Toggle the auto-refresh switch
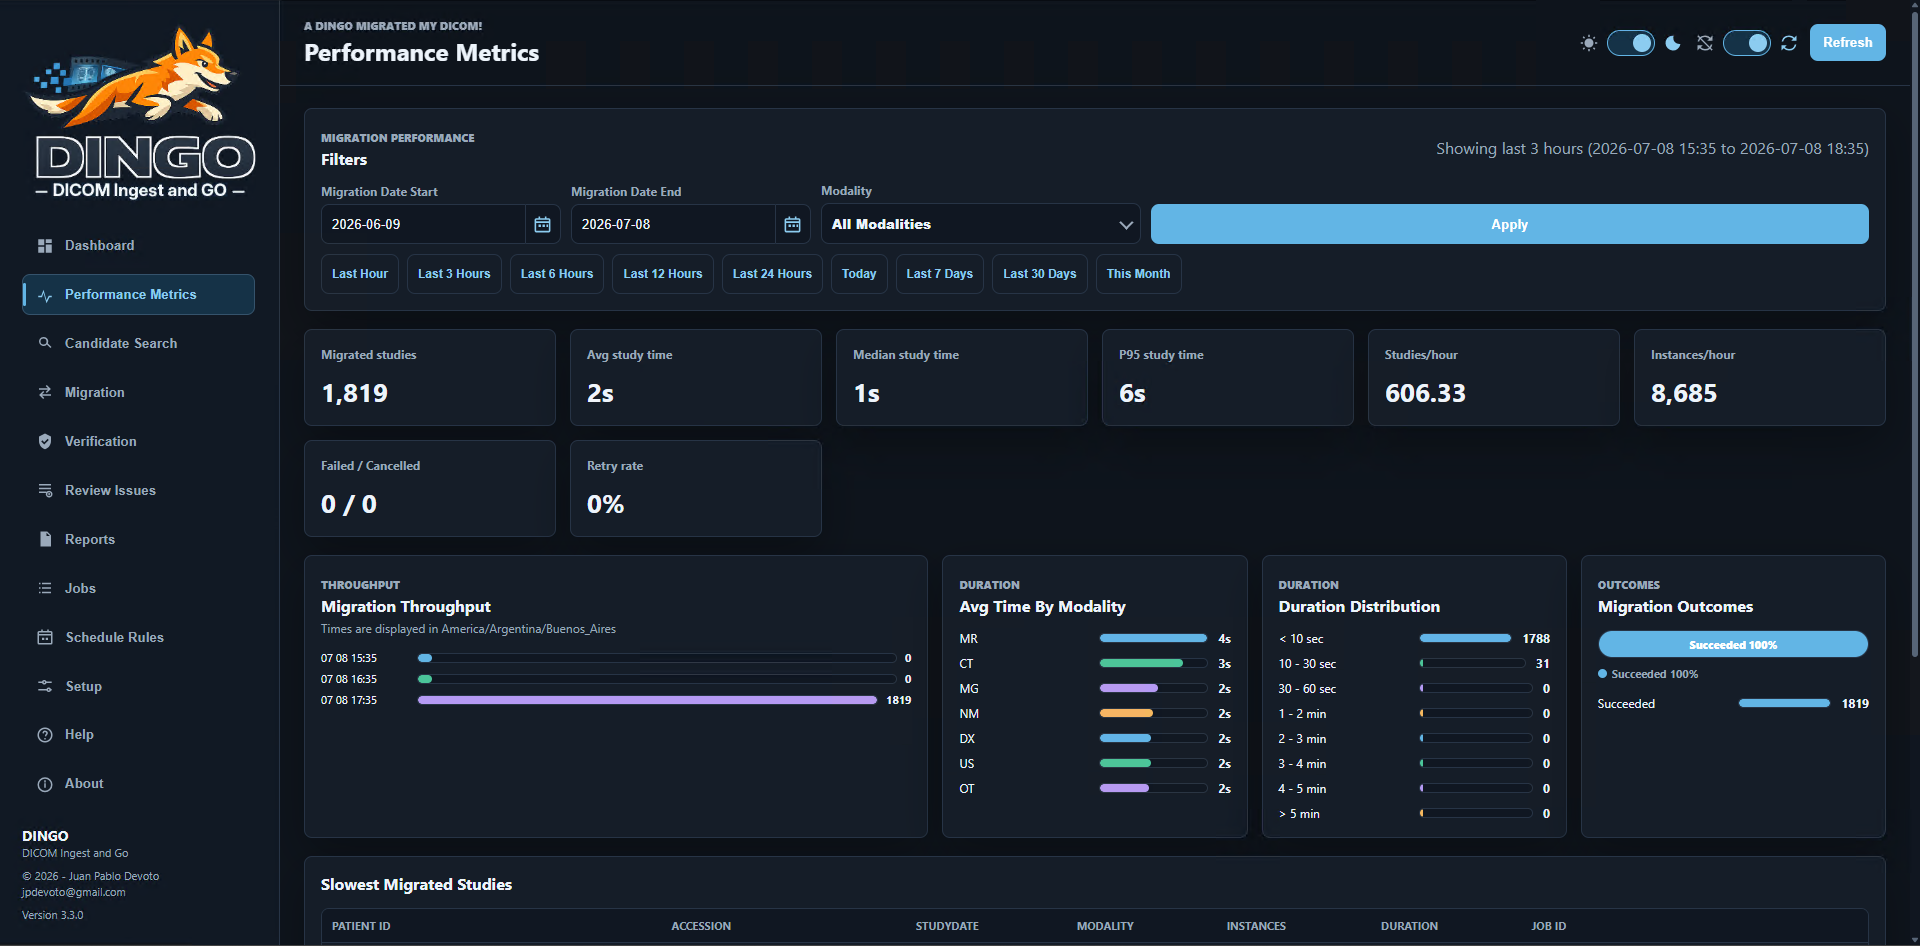Screen dimensions: 1920x946 coord(1747,43)
